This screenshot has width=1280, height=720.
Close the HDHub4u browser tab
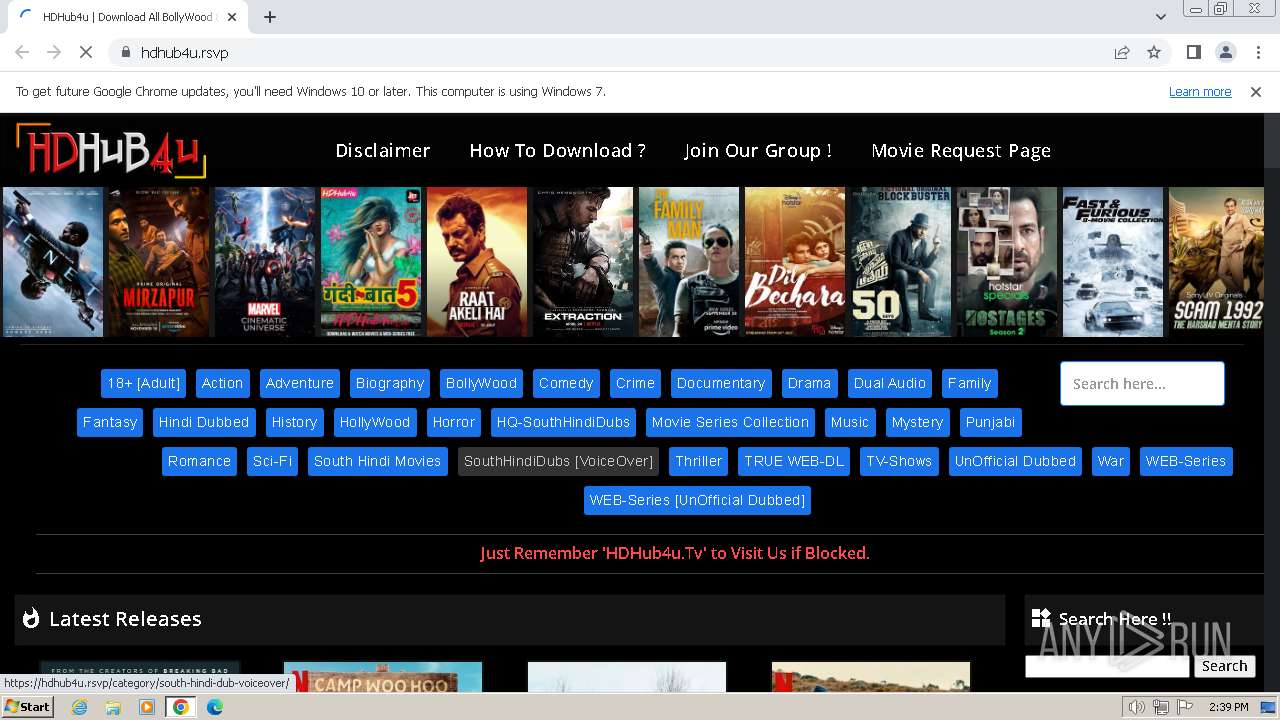point(232,17)
